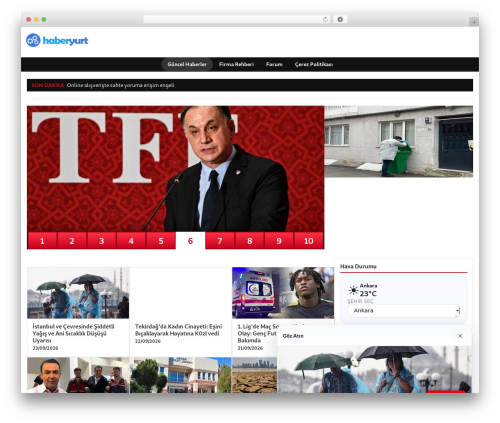Screen dimensions: 500x423
Task: Open the İstanbul Şiddetli Yağış headline
Action: (73, 333)
